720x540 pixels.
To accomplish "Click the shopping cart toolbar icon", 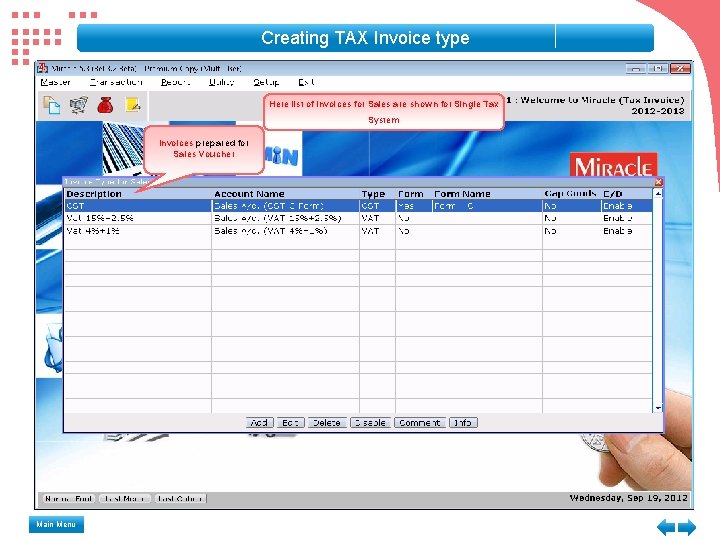I will (79, 105).
